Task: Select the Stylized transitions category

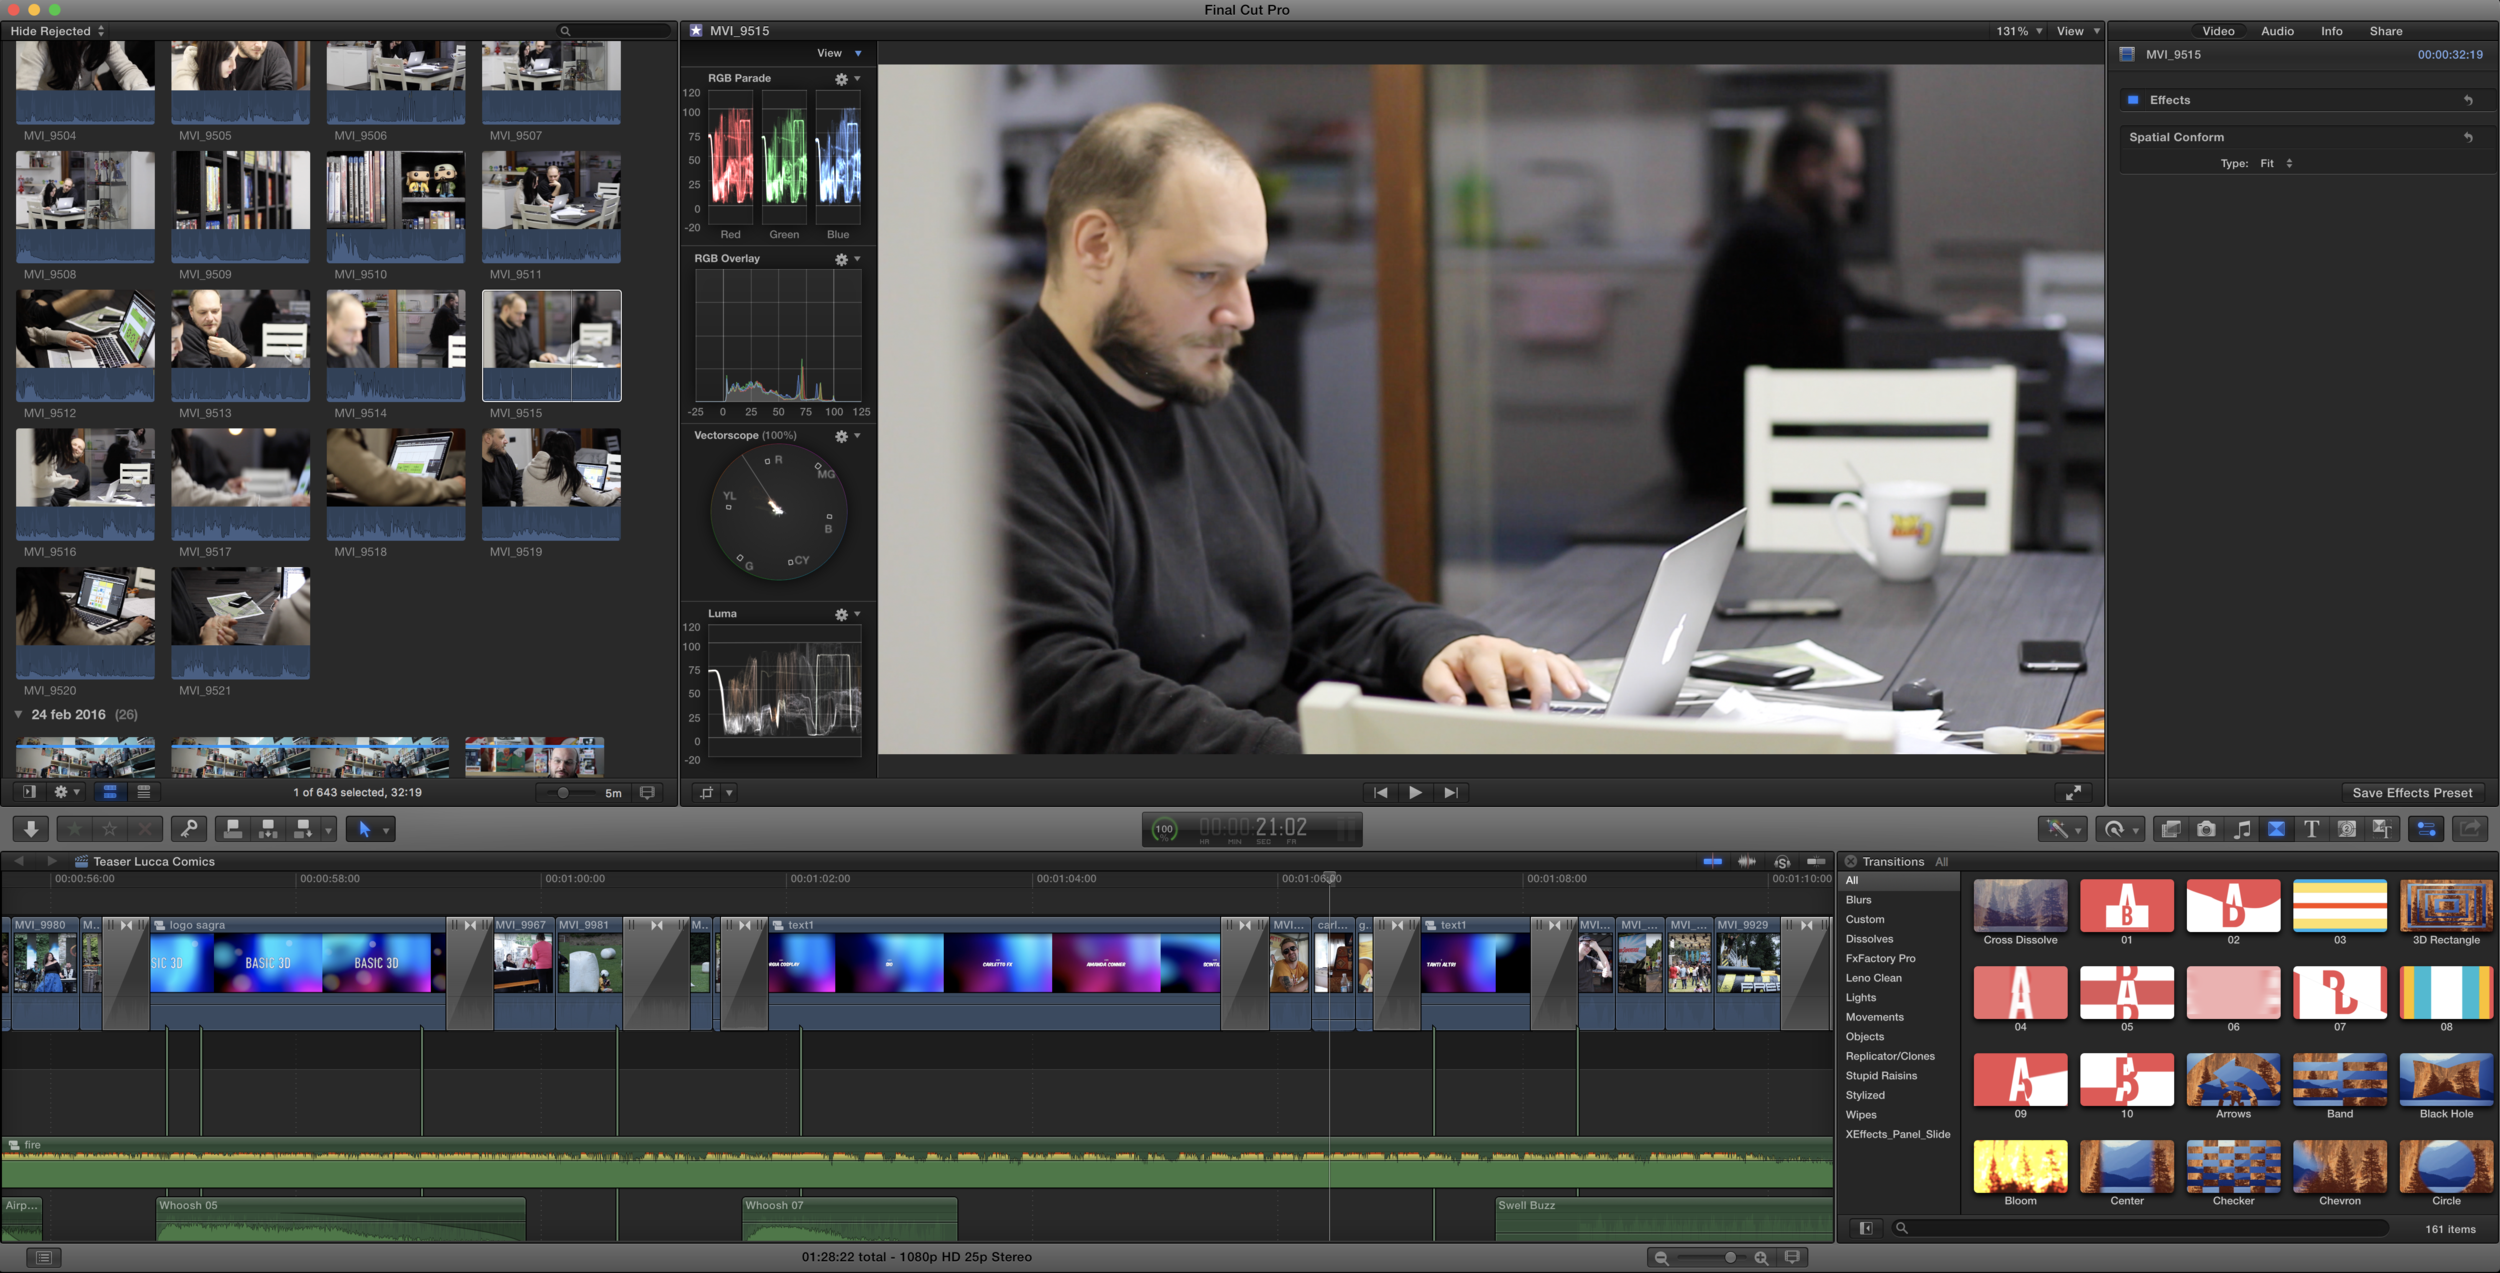Action: pos(1864,1095)
